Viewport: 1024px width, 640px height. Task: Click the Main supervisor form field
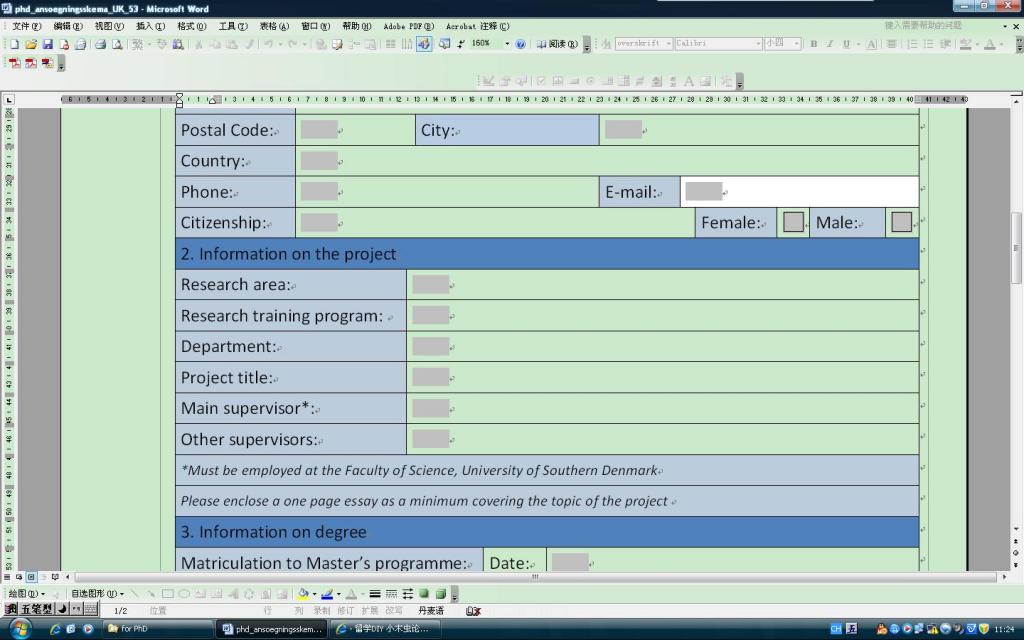pyautogui.click(x=431, y=408)
